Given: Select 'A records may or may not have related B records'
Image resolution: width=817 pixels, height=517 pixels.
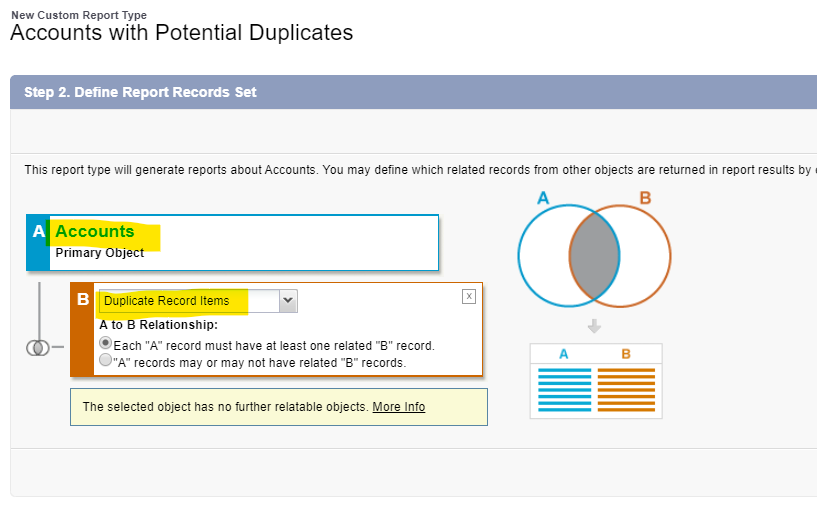Looking at the screenshot, I should coord(106,360).
